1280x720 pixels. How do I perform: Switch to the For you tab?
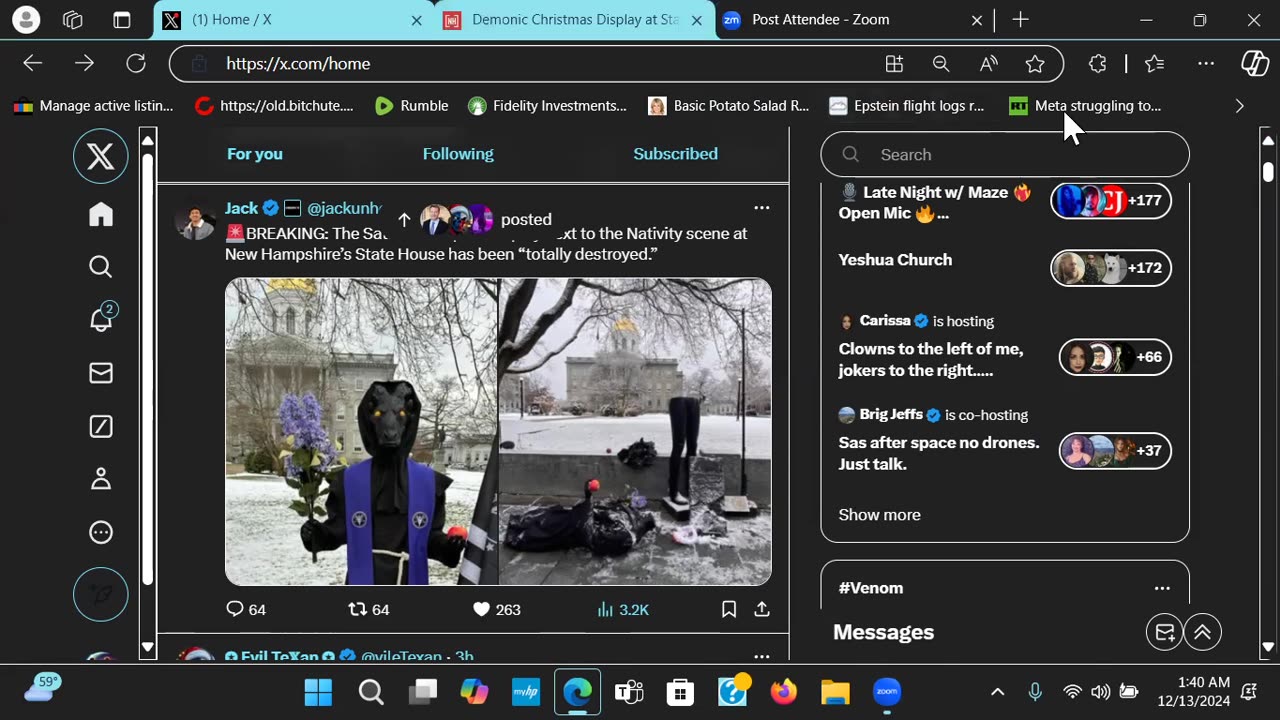click(255, 154)
